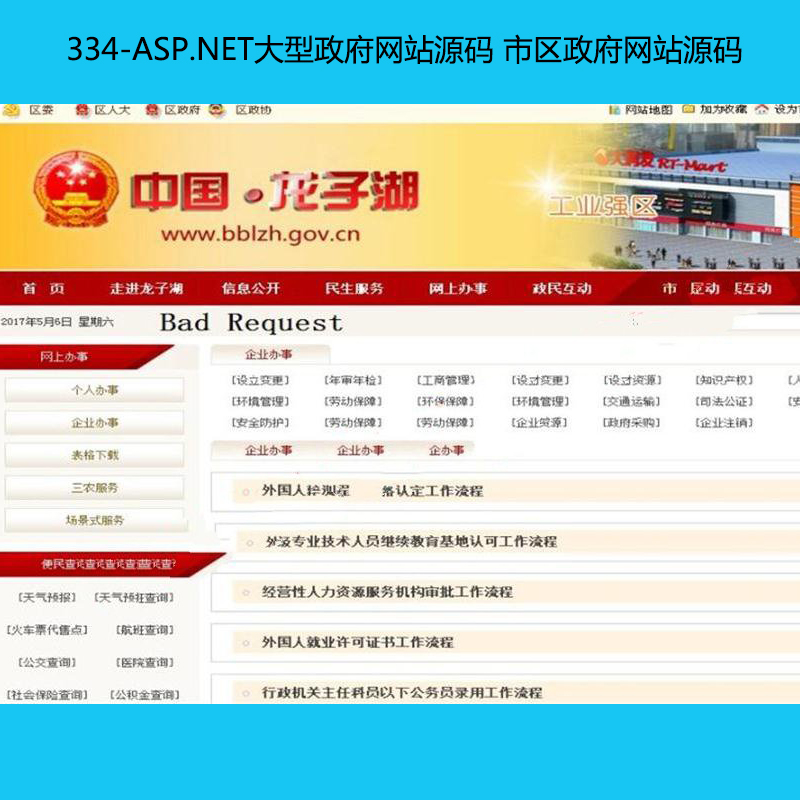
Task: Select 信息公开 in the navigation bar
Action: (x=251, y=289)
